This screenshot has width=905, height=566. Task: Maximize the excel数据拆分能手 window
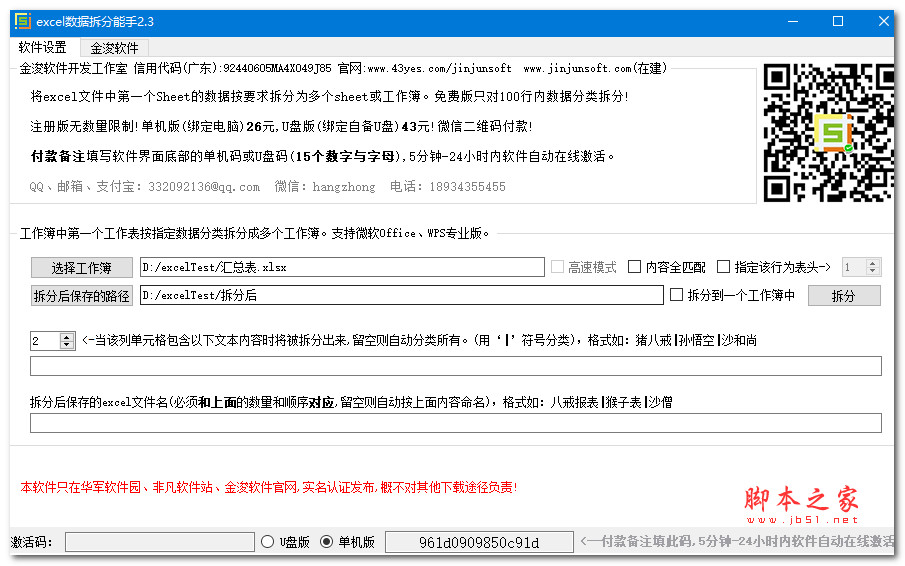[x=838, y=21]
